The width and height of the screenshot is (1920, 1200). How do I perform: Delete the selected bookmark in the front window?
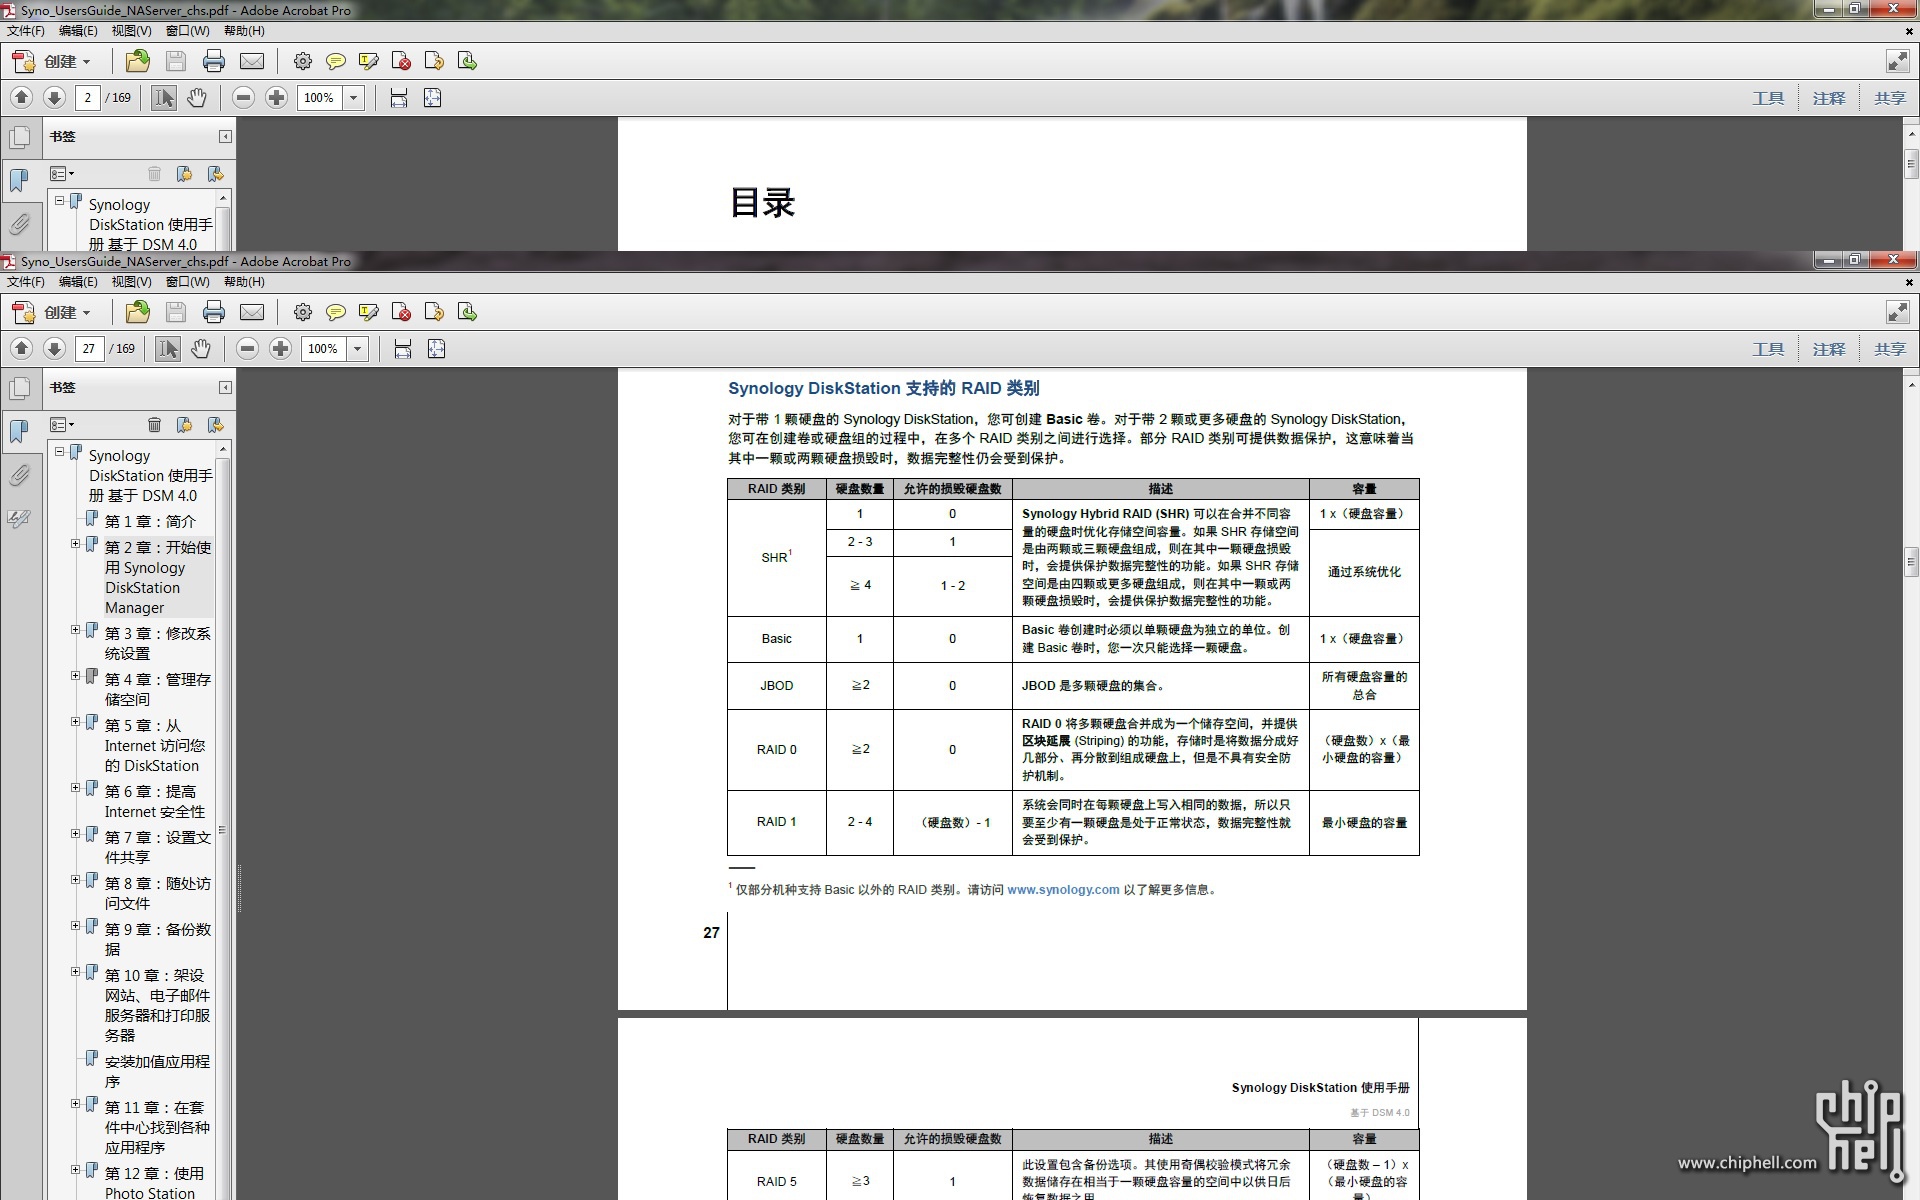[x=154, y=425]
